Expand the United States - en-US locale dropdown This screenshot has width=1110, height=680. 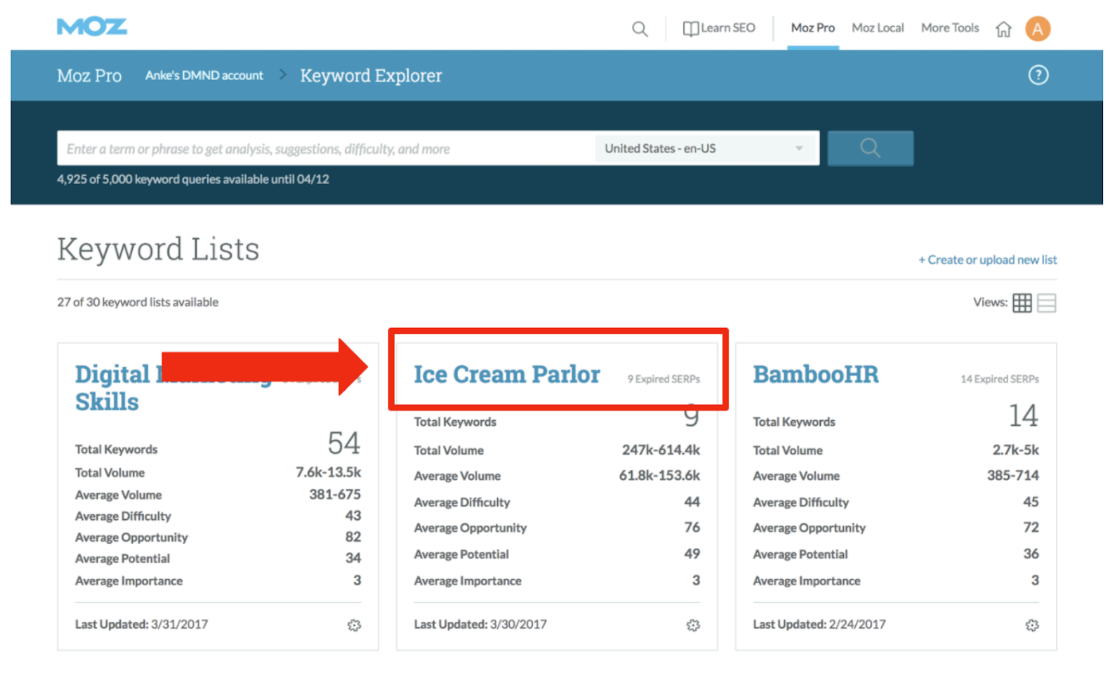click(705, 149)
